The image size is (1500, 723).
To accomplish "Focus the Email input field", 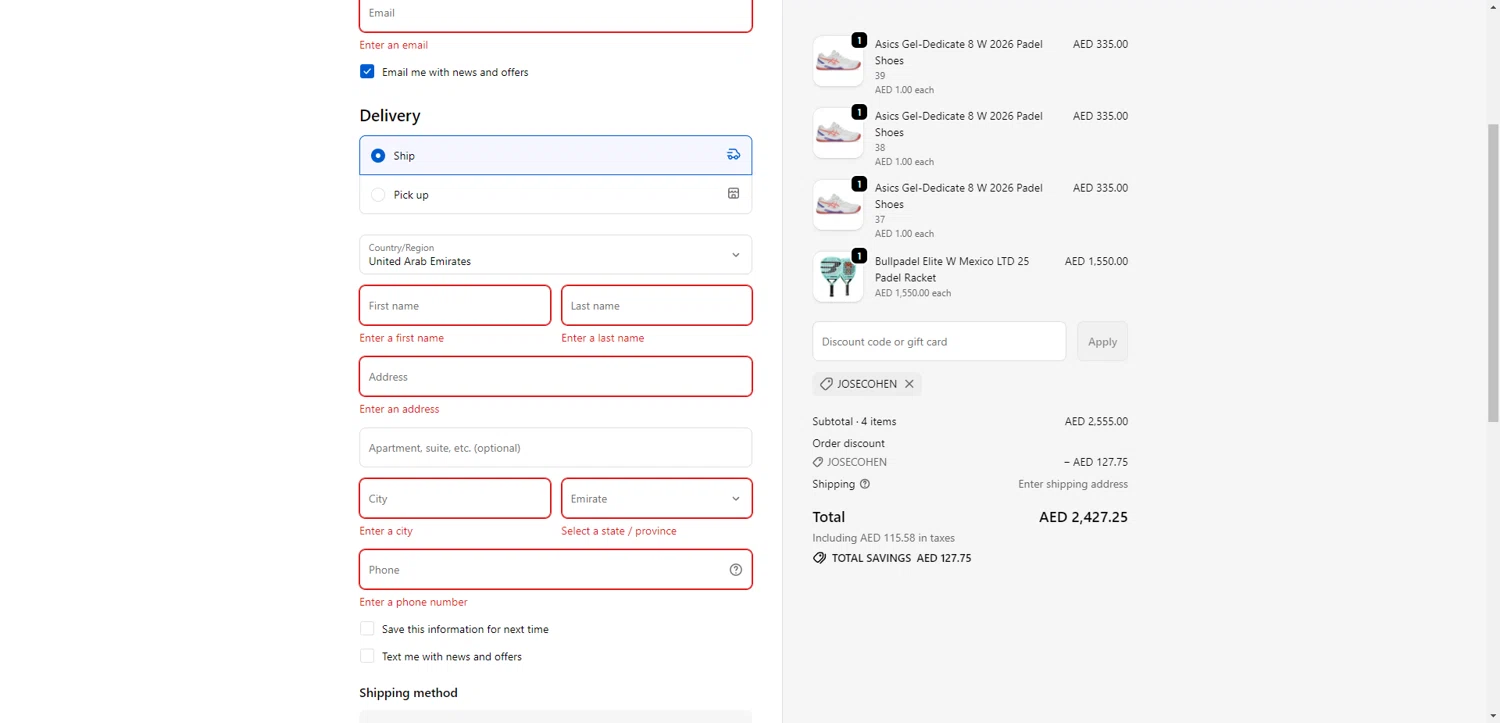I will (556, 14).
